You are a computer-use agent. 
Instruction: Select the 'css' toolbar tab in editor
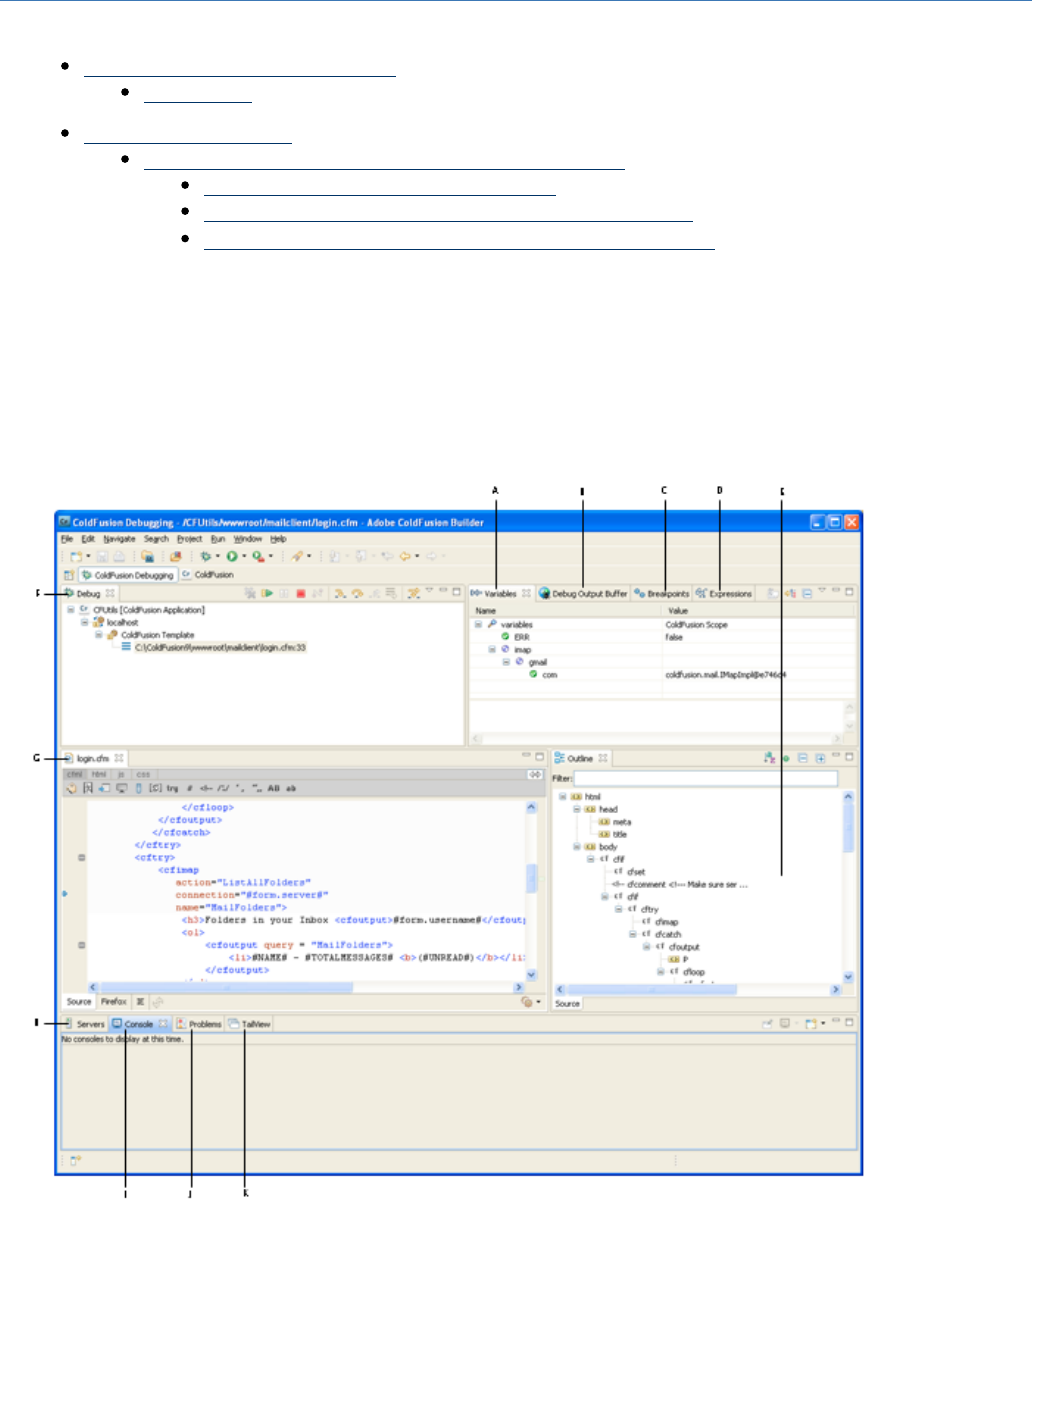tap(143, 774)
